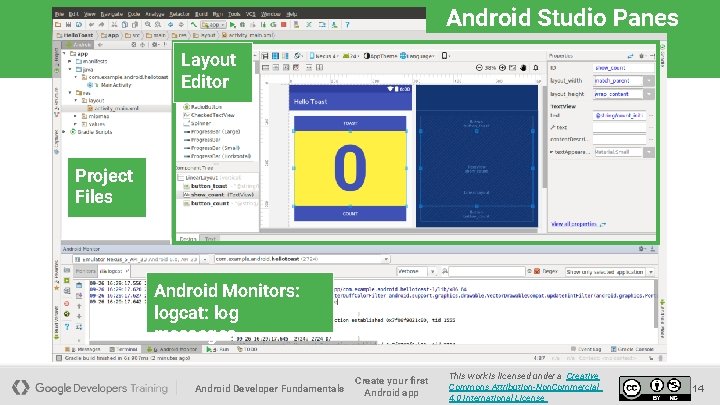Click the COUNT button in design preview

point(350,214)
